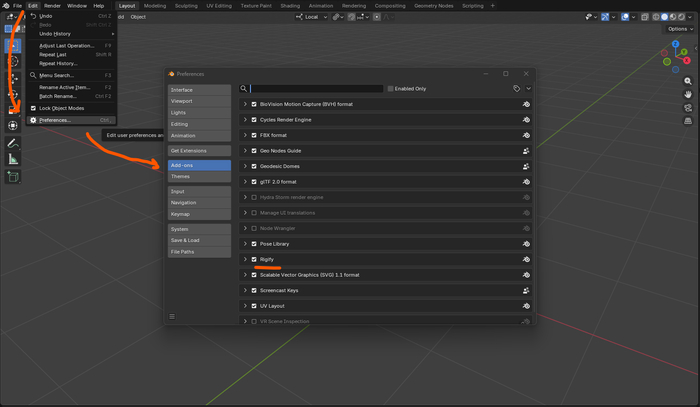Select the Add Cube tool
Screen dimensions: 700x407
pyautogui.click(x=13, y=177)
